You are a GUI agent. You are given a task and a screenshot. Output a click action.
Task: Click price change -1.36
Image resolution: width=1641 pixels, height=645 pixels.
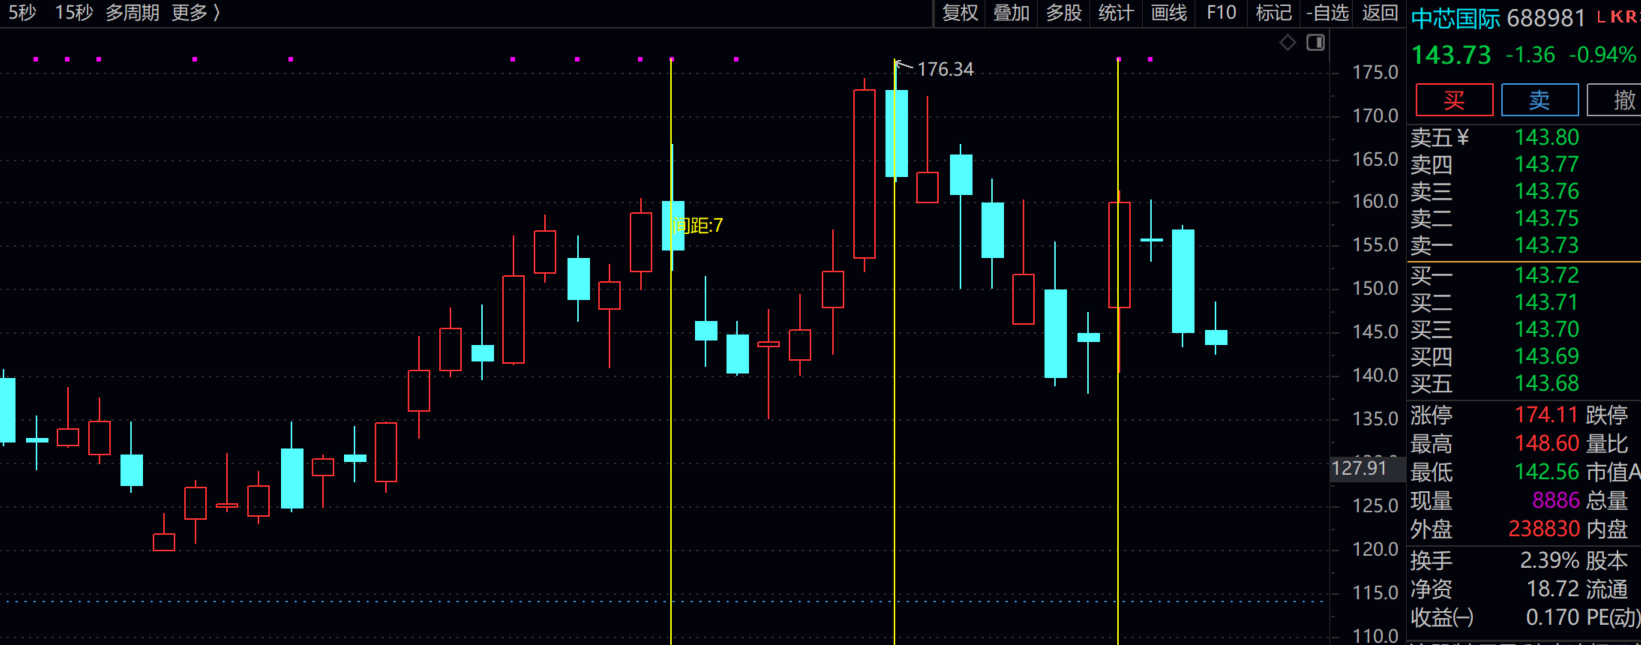coord(1530,55)
